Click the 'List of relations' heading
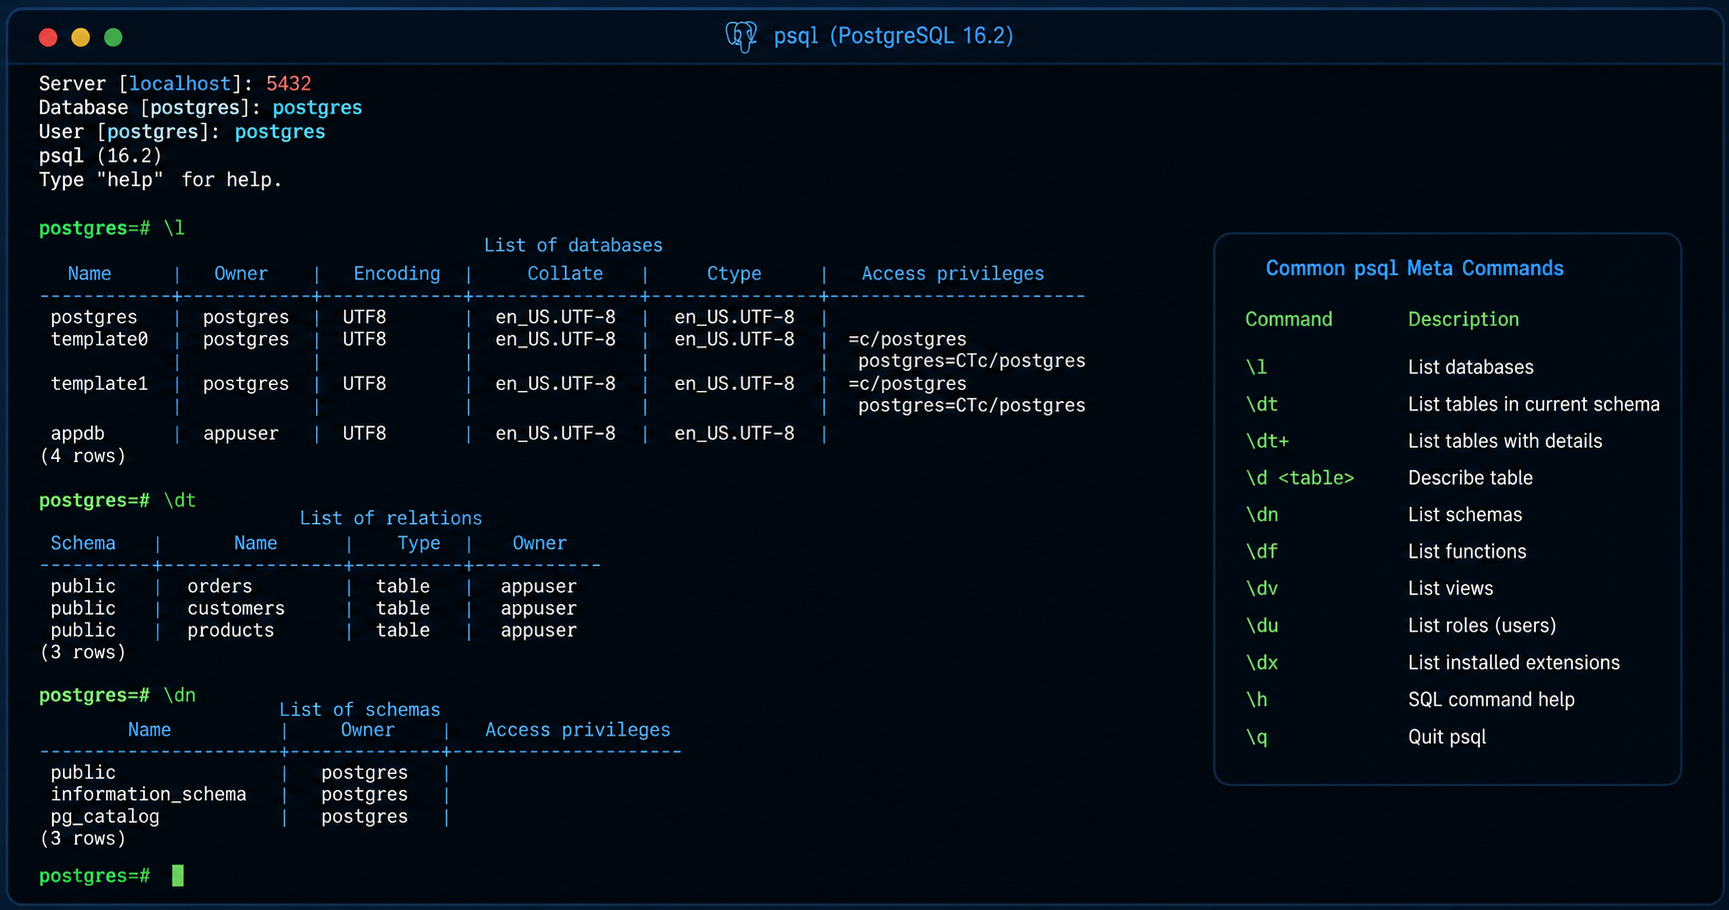 (391, 518)
